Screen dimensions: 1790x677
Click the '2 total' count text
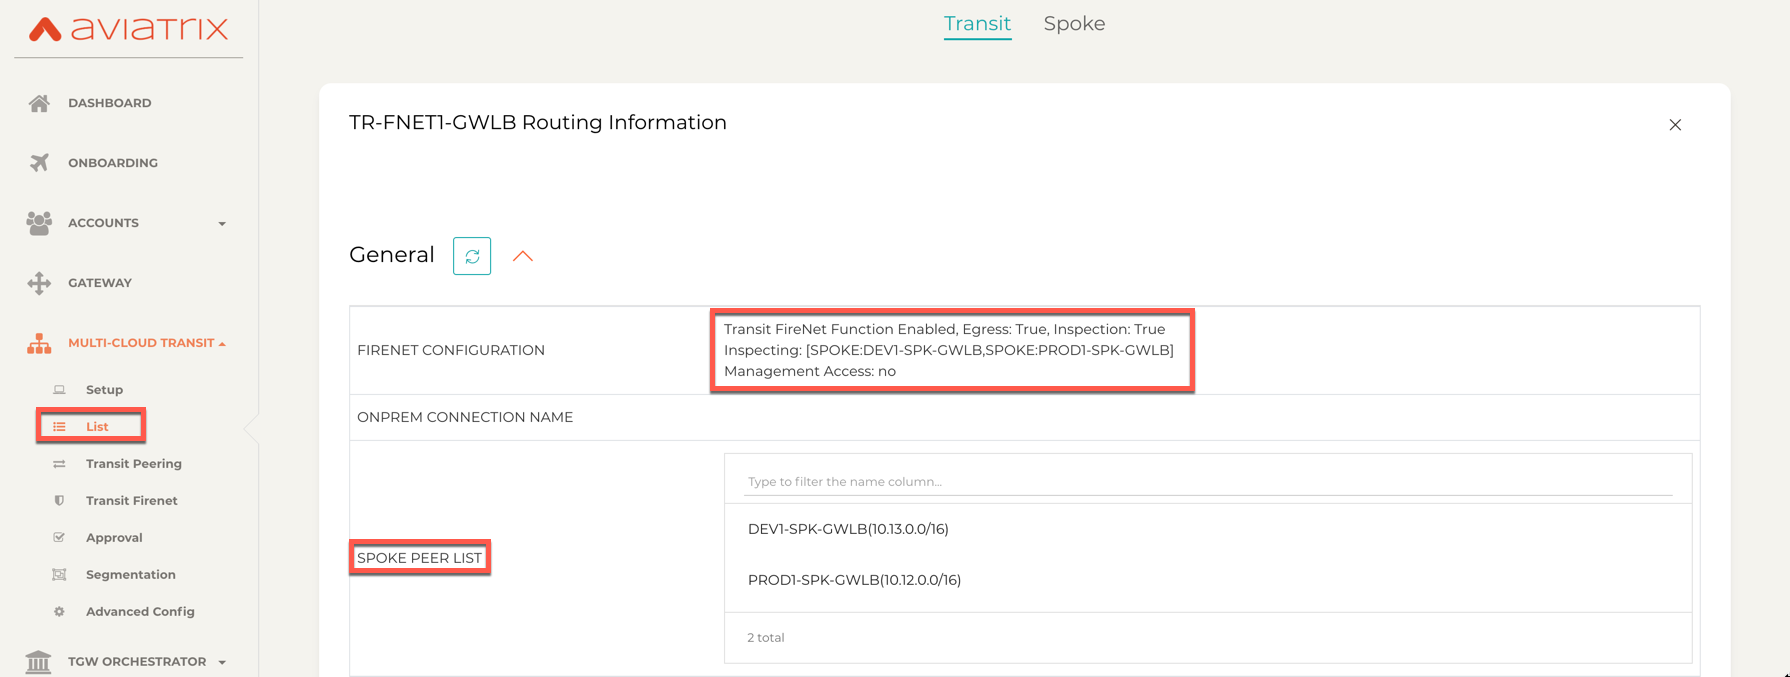coord(766,638)
